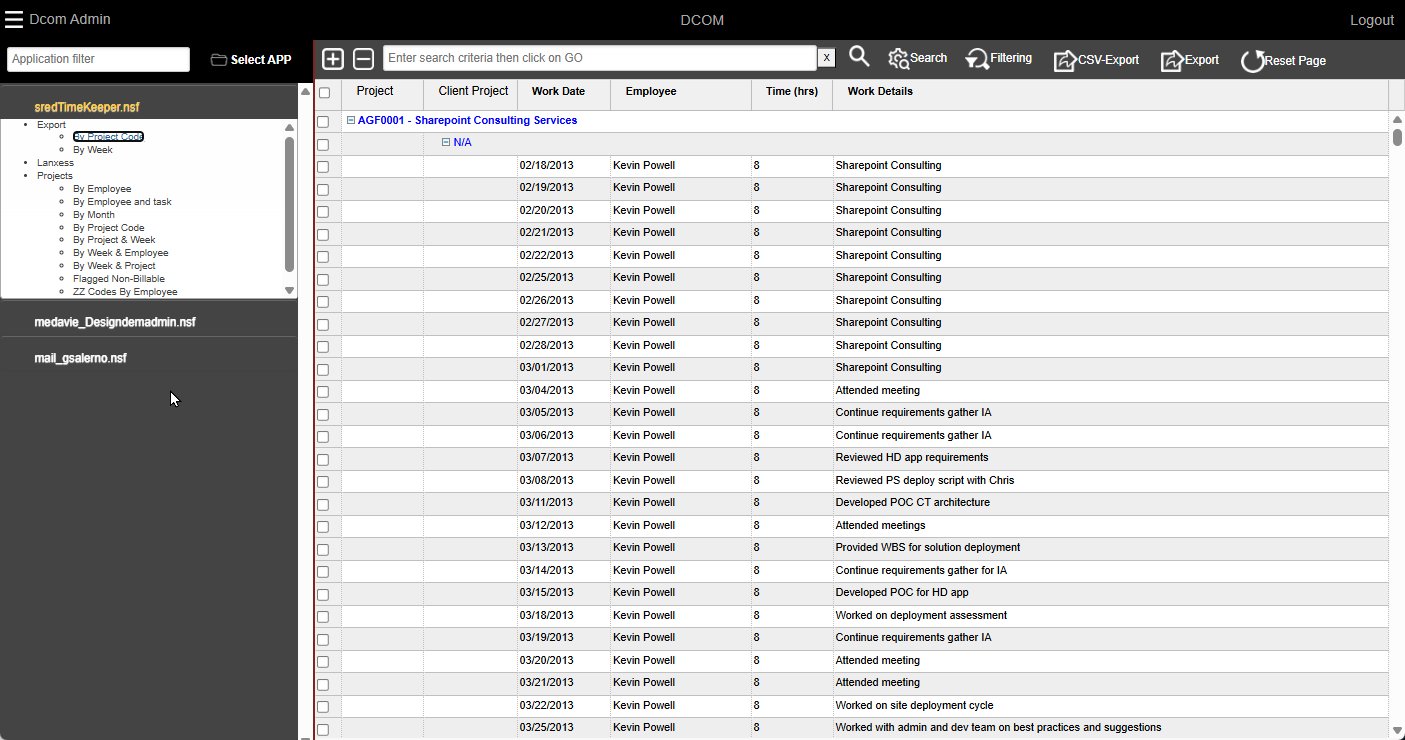Image resolution: width=1405 pixels, height=740 pixels.
Task: Click the Export icon button
Action: 1189,60
